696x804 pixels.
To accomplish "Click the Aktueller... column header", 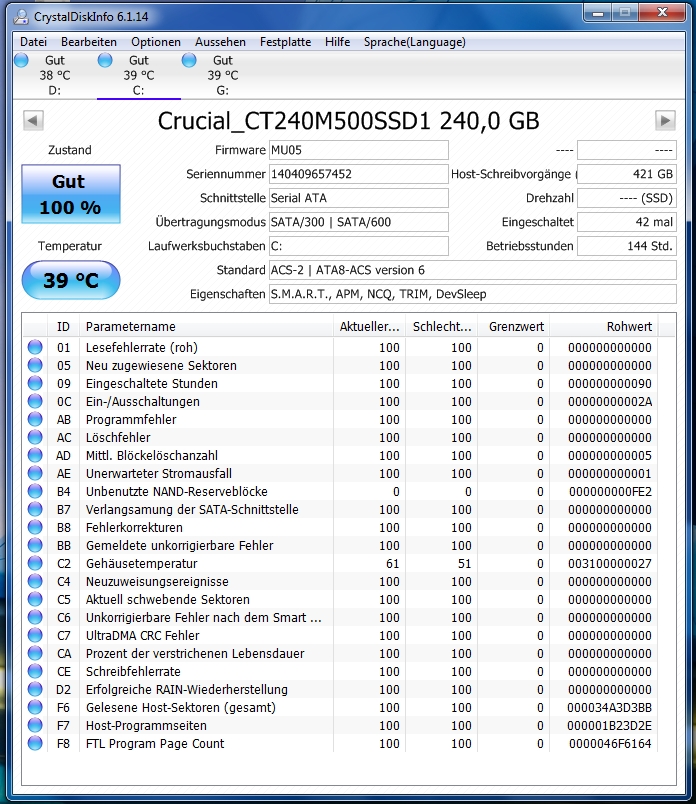I will coord(369,327).
